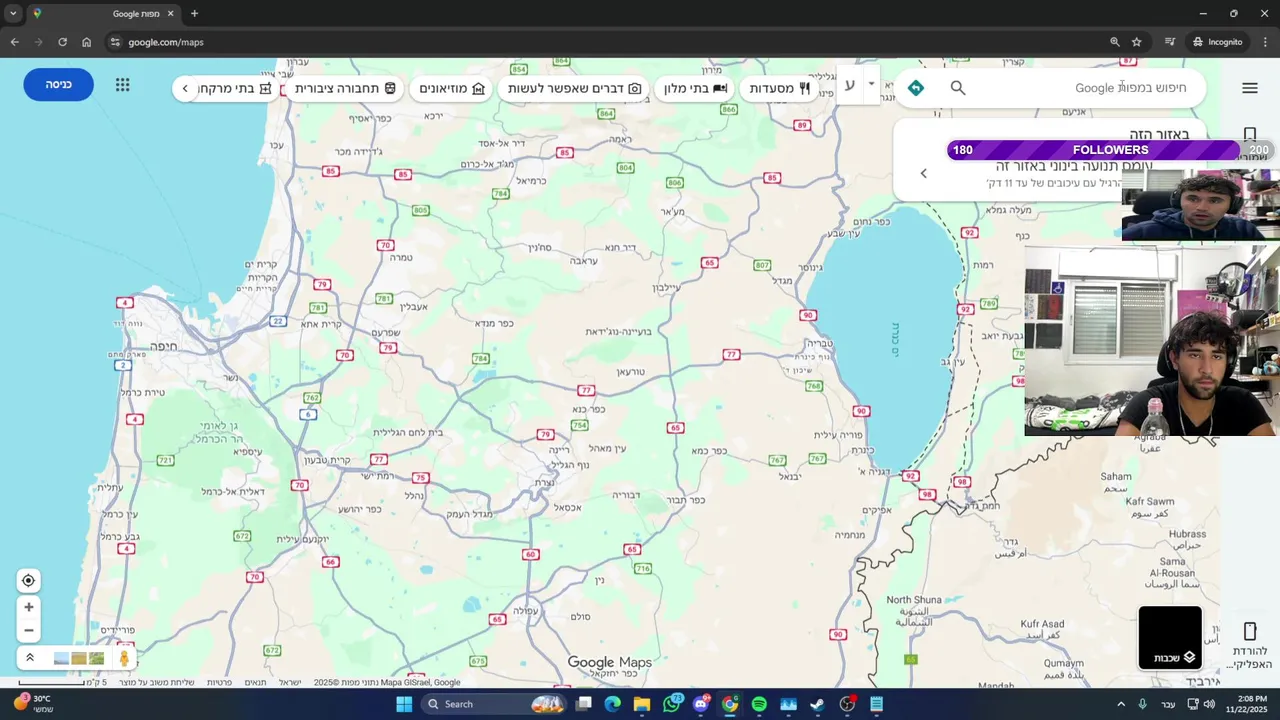Click the taskbar volume speaker icon

pos(1209,704)
